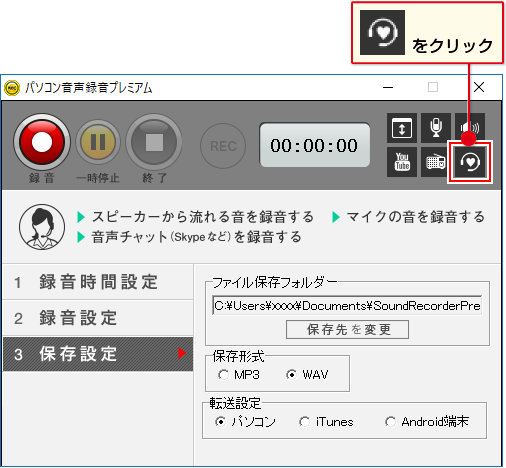The height and width of the screenshot is (468, 506).
Task: Click the yellow pause (一時停止) button
Action: 98,142
